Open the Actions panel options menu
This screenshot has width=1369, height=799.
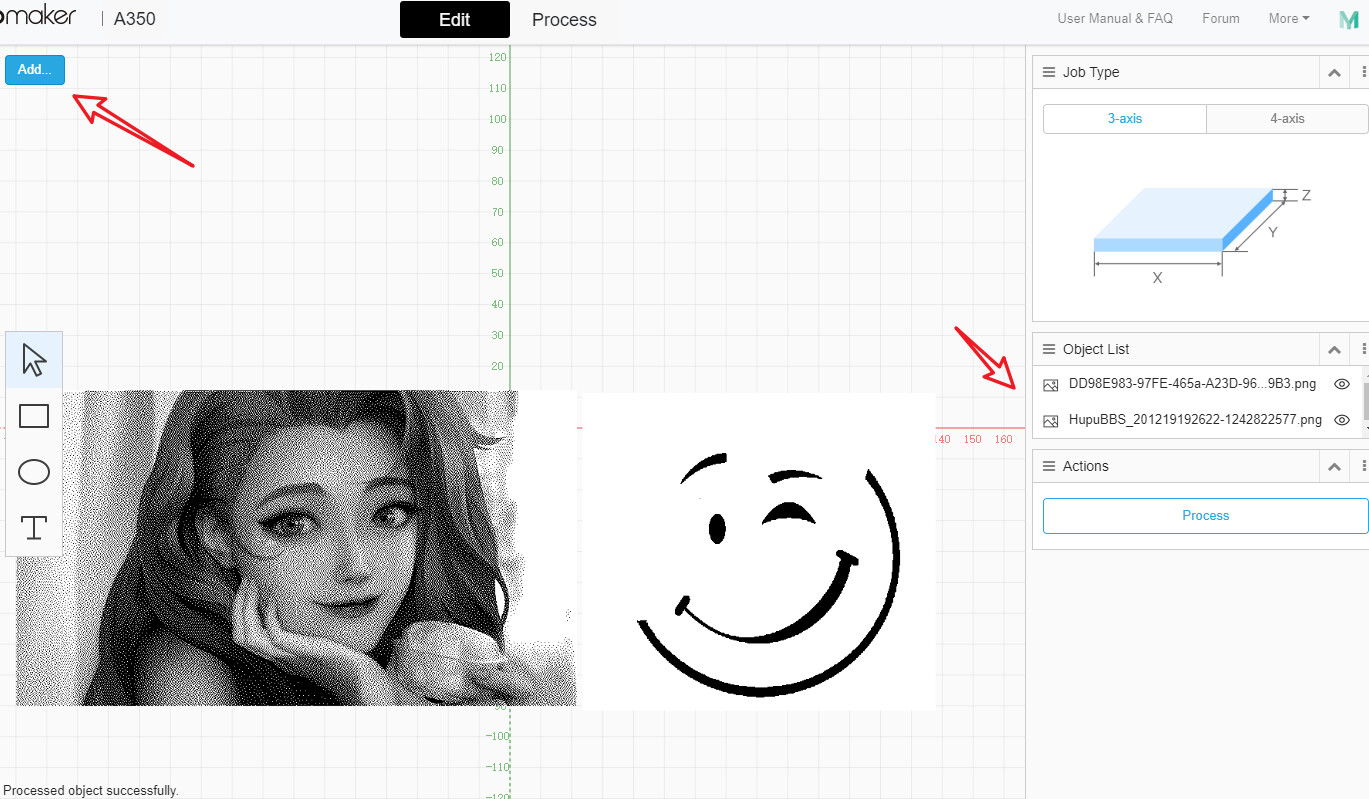(x=1366, y=465)
